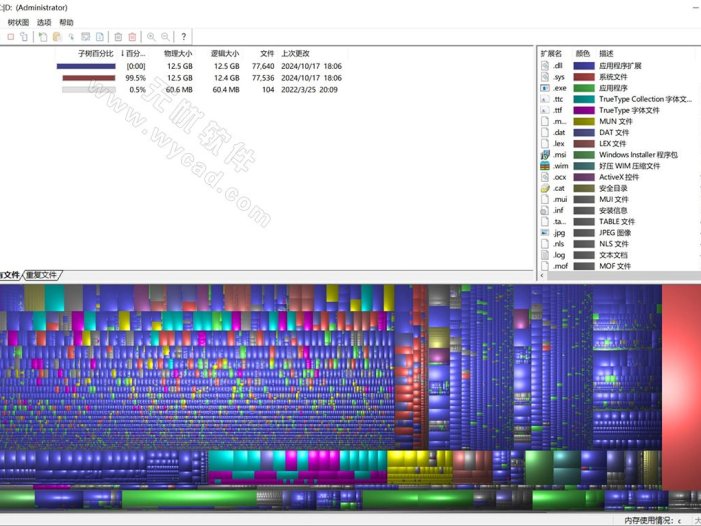The width and height of the screenshot is (701, 526).
Task: Select the row showing 0.5%
Action: click(199, 89)
